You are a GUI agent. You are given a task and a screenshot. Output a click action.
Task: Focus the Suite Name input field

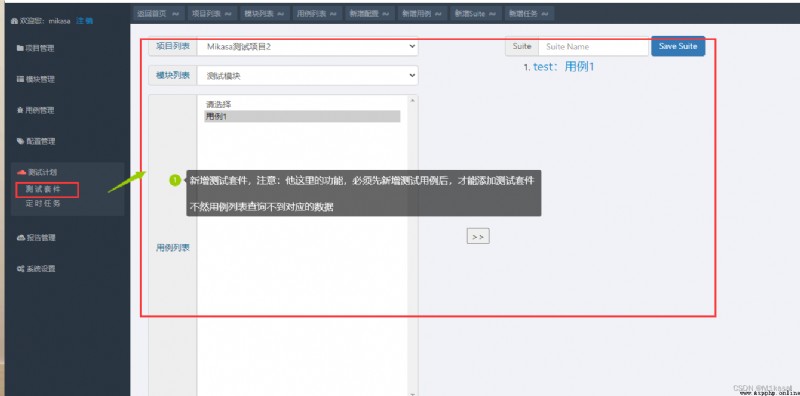(x=593, y=46)
